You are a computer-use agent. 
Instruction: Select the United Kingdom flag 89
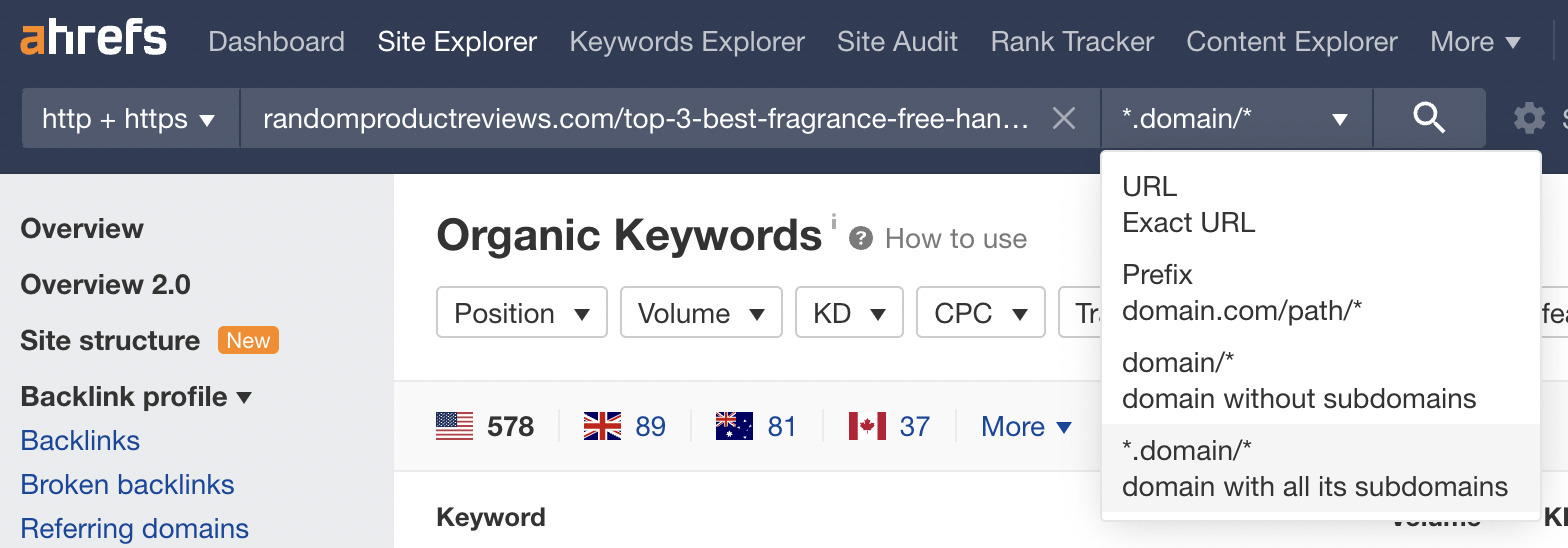coord(625,427)
